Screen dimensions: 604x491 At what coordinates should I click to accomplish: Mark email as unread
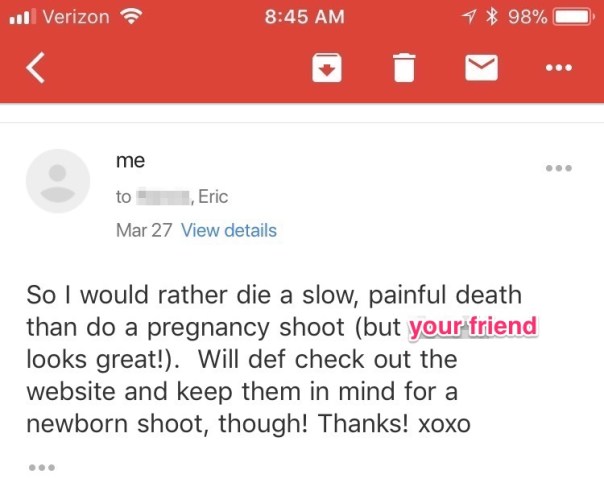tap(482, 68)
